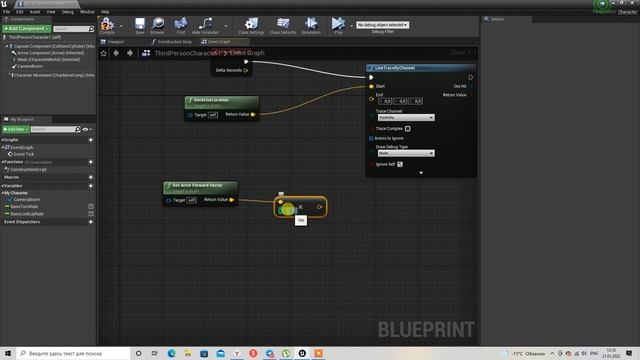Open the Hide Unrelated options dropdown arrow
This screenshot has height=360, width=640.
click(x=226, y=26)
